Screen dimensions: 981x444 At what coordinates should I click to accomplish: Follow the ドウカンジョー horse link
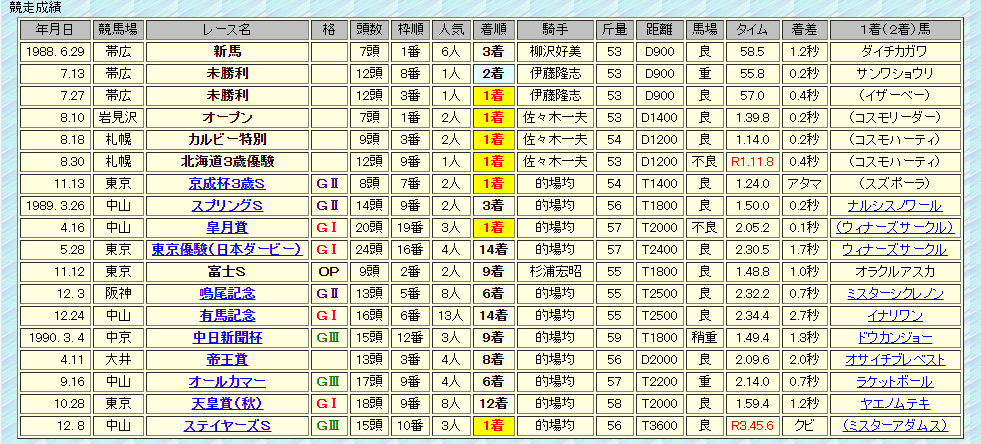[x=896, y=337]
